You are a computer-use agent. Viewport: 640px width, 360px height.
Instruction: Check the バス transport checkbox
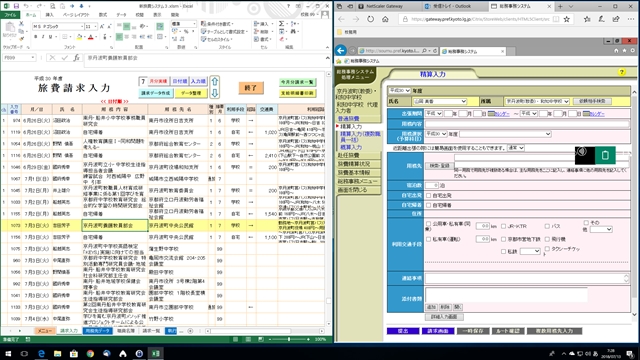[x=547, y=226]
